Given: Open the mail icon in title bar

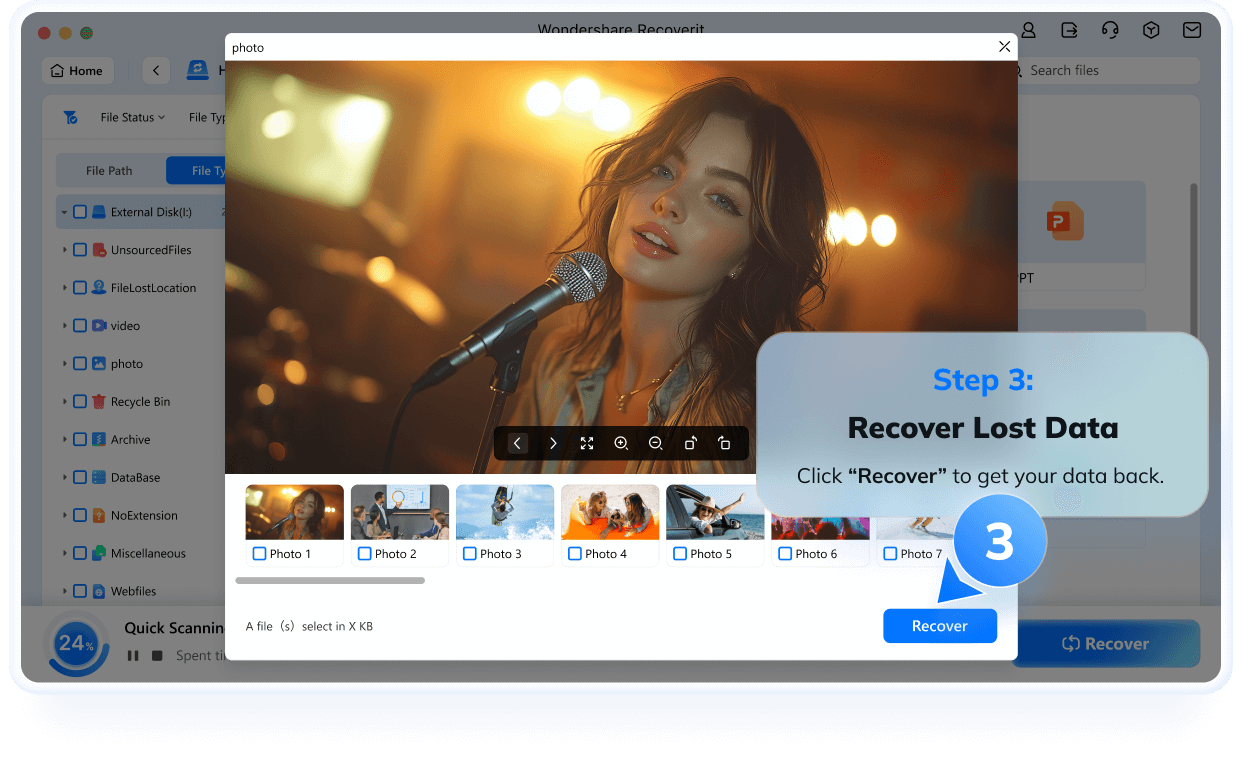Looking at the screenshot, I should (x=1192, y=31).
